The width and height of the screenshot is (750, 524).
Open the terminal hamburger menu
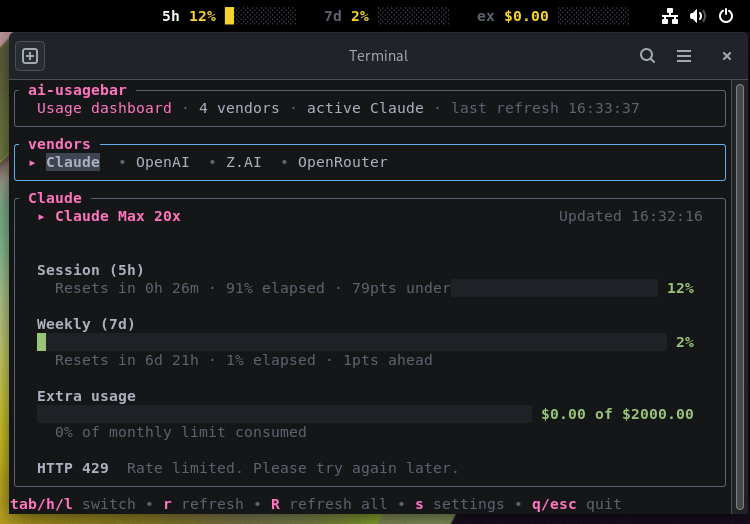[x=684, y=56]
